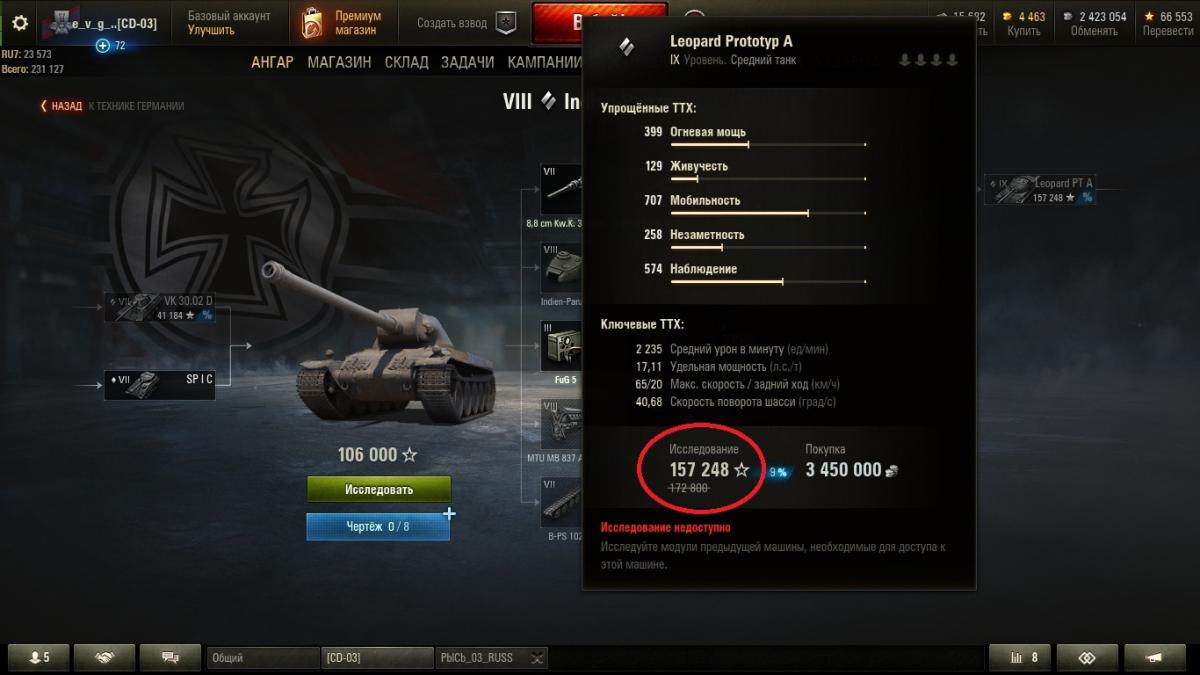Open the notifications megaphone icon
This screenshot has height=675, width=1200.
(x=1155, y=657)
